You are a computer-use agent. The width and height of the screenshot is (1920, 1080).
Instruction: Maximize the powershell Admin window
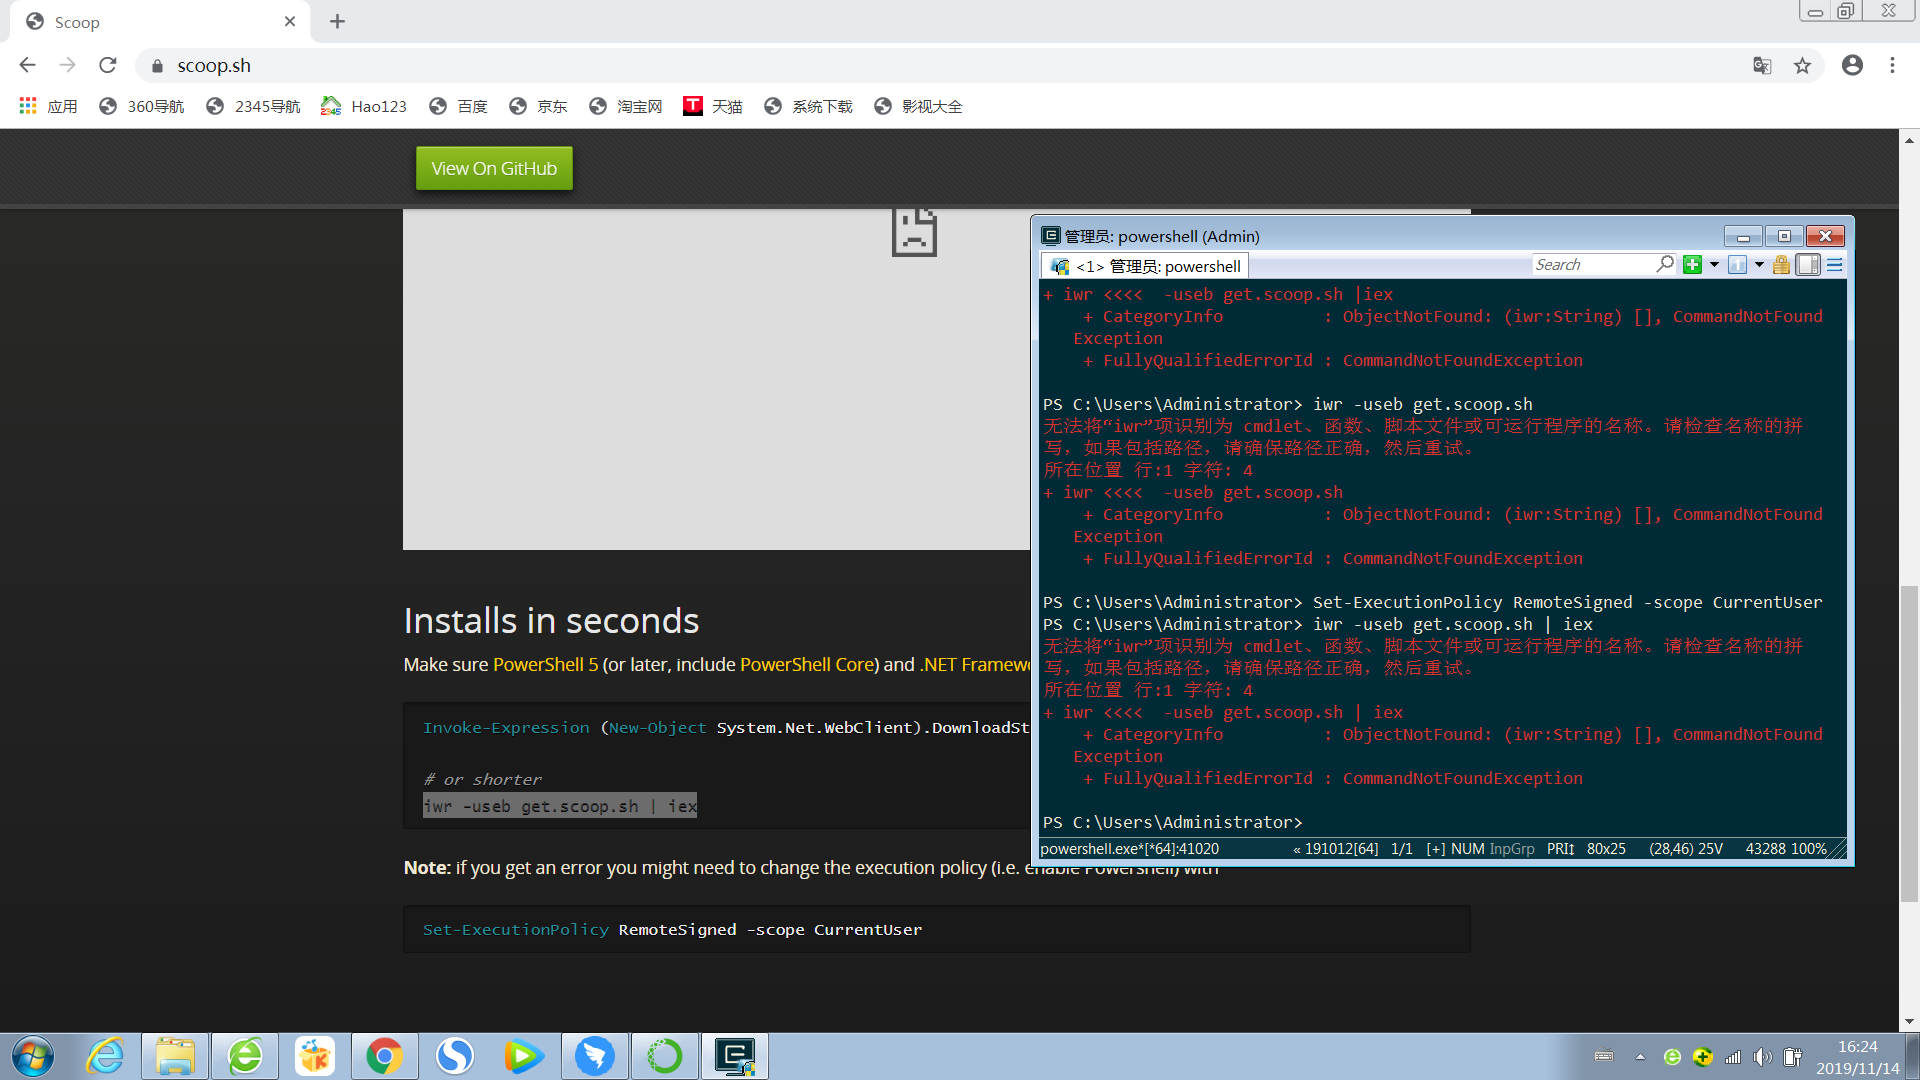tap(1784, 236)
